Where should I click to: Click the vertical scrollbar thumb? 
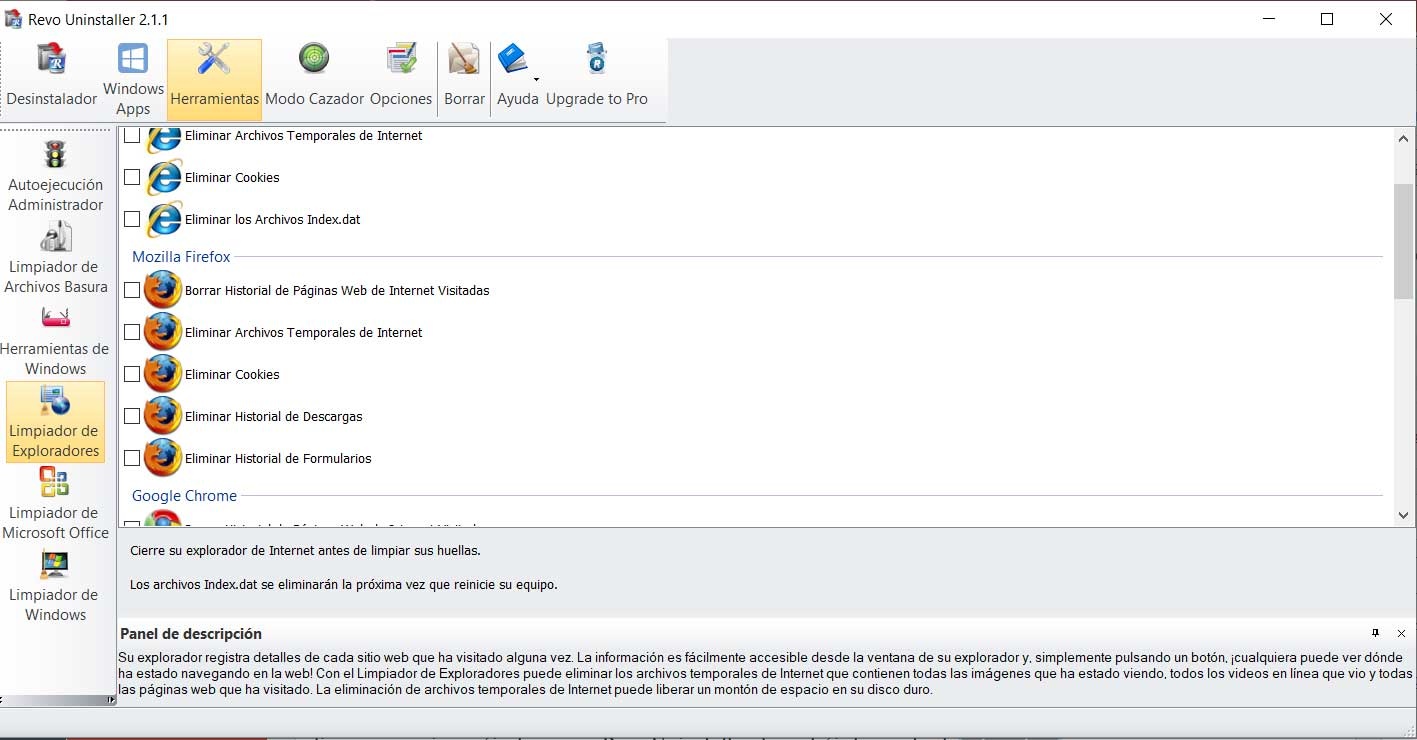[x=1404, y=241]
